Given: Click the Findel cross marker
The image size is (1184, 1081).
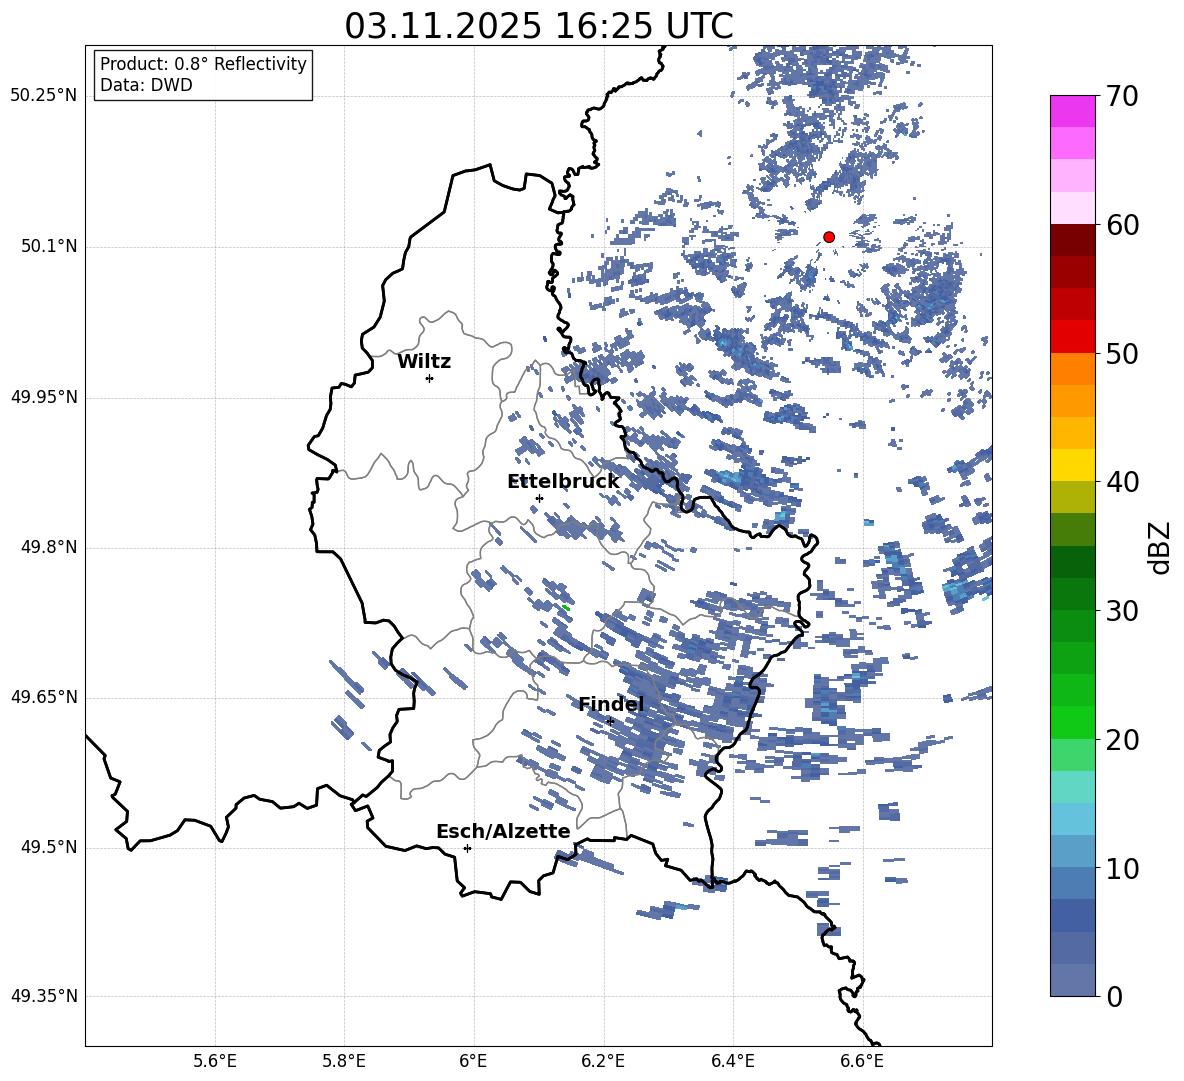Looking at the screenshot, I should pos(610,722).
